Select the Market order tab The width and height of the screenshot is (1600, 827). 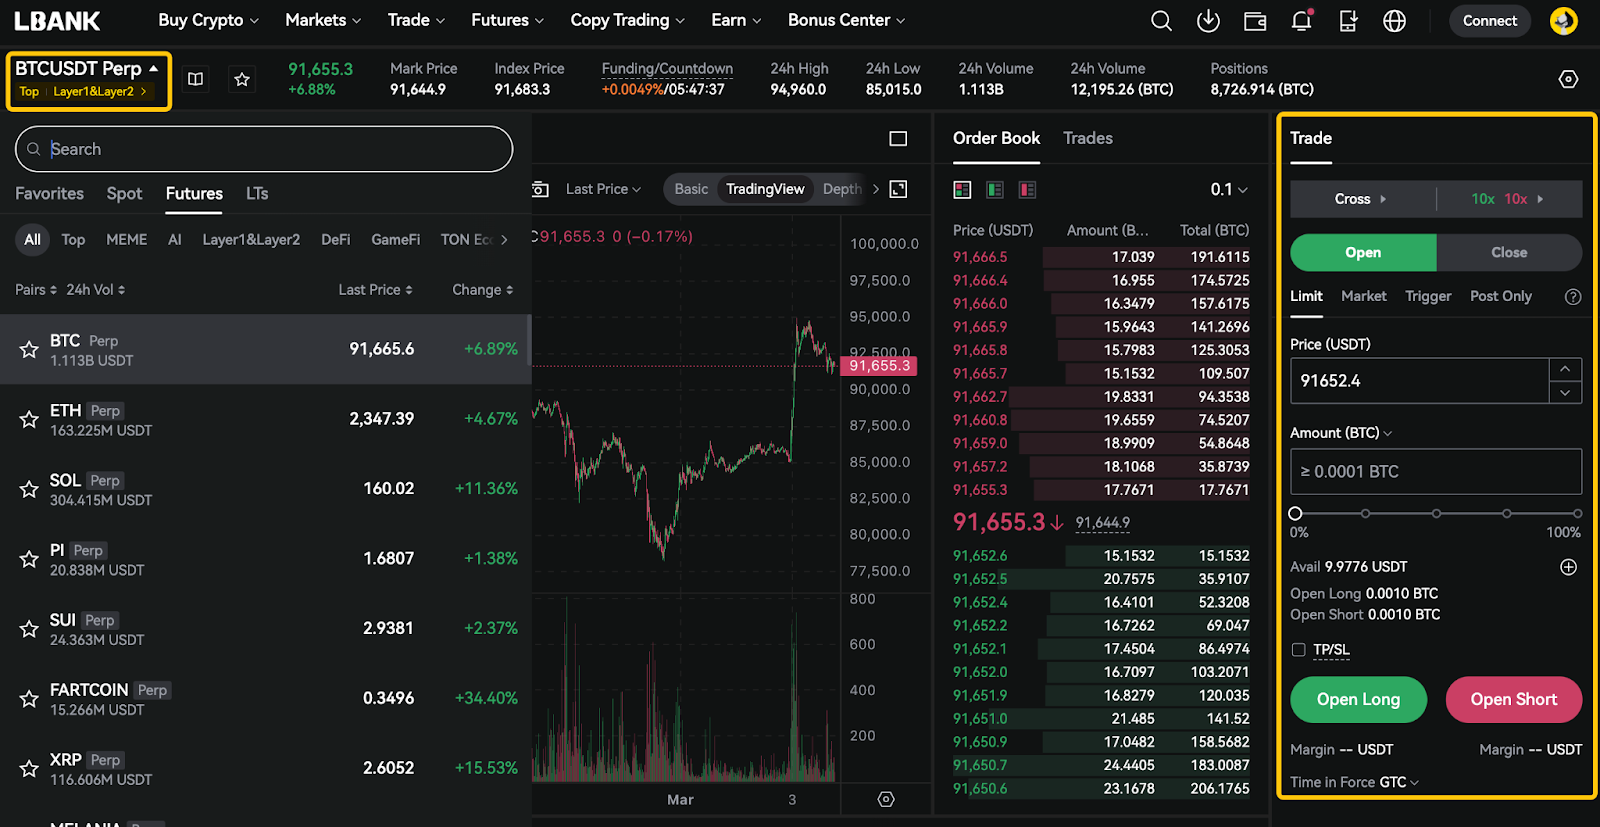[x=1363, y=296]
